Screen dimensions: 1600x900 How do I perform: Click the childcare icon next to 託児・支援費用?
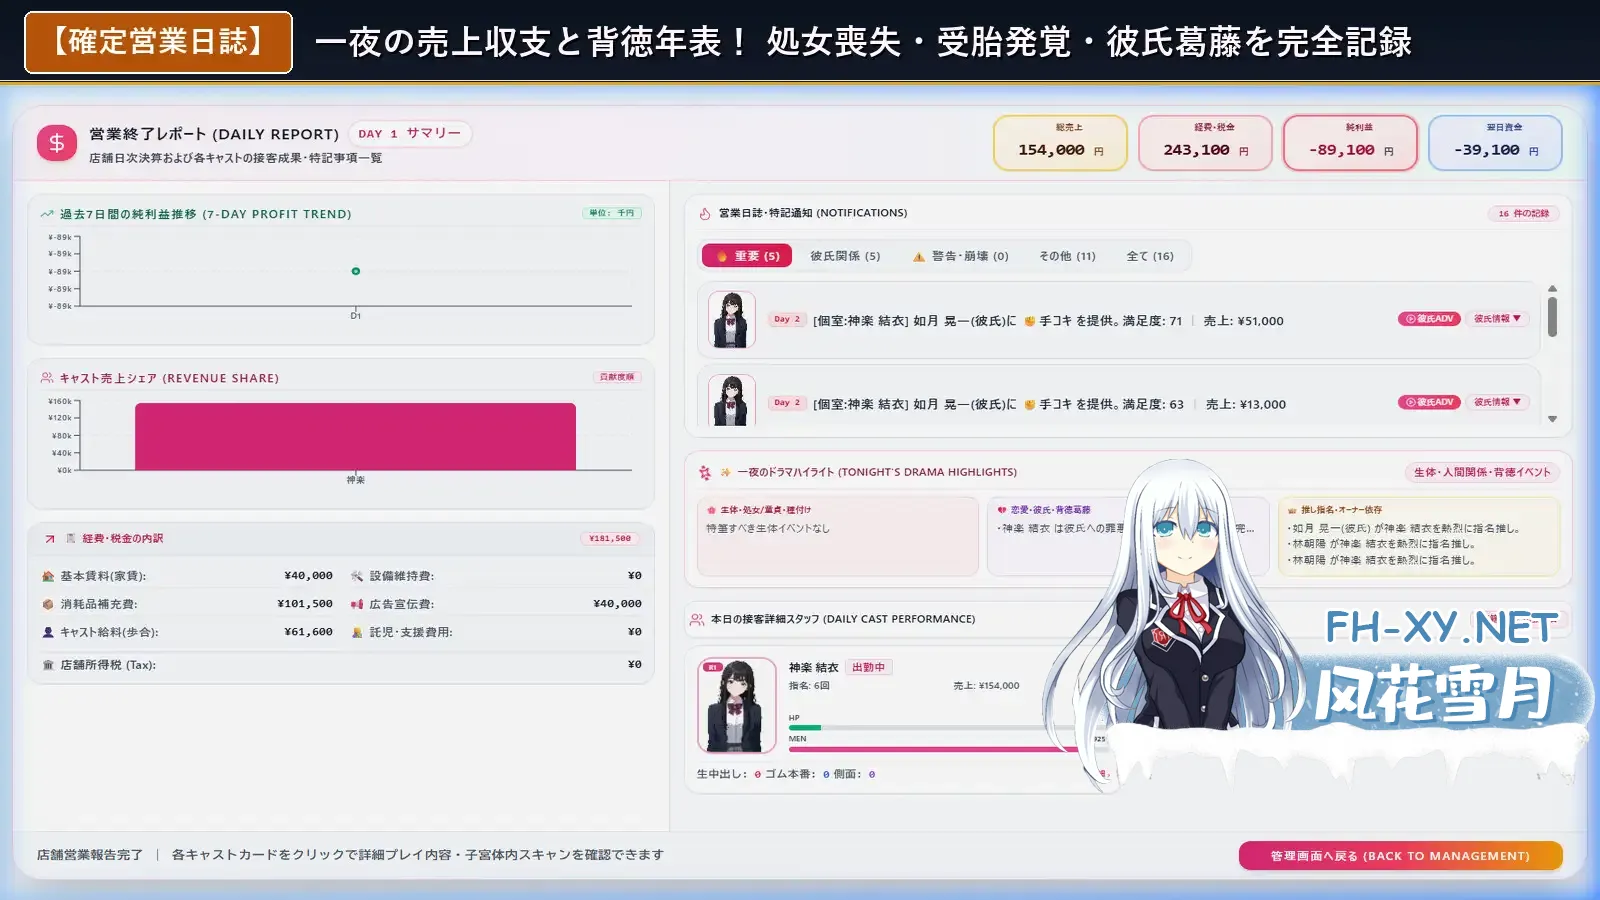pos(357,632)
